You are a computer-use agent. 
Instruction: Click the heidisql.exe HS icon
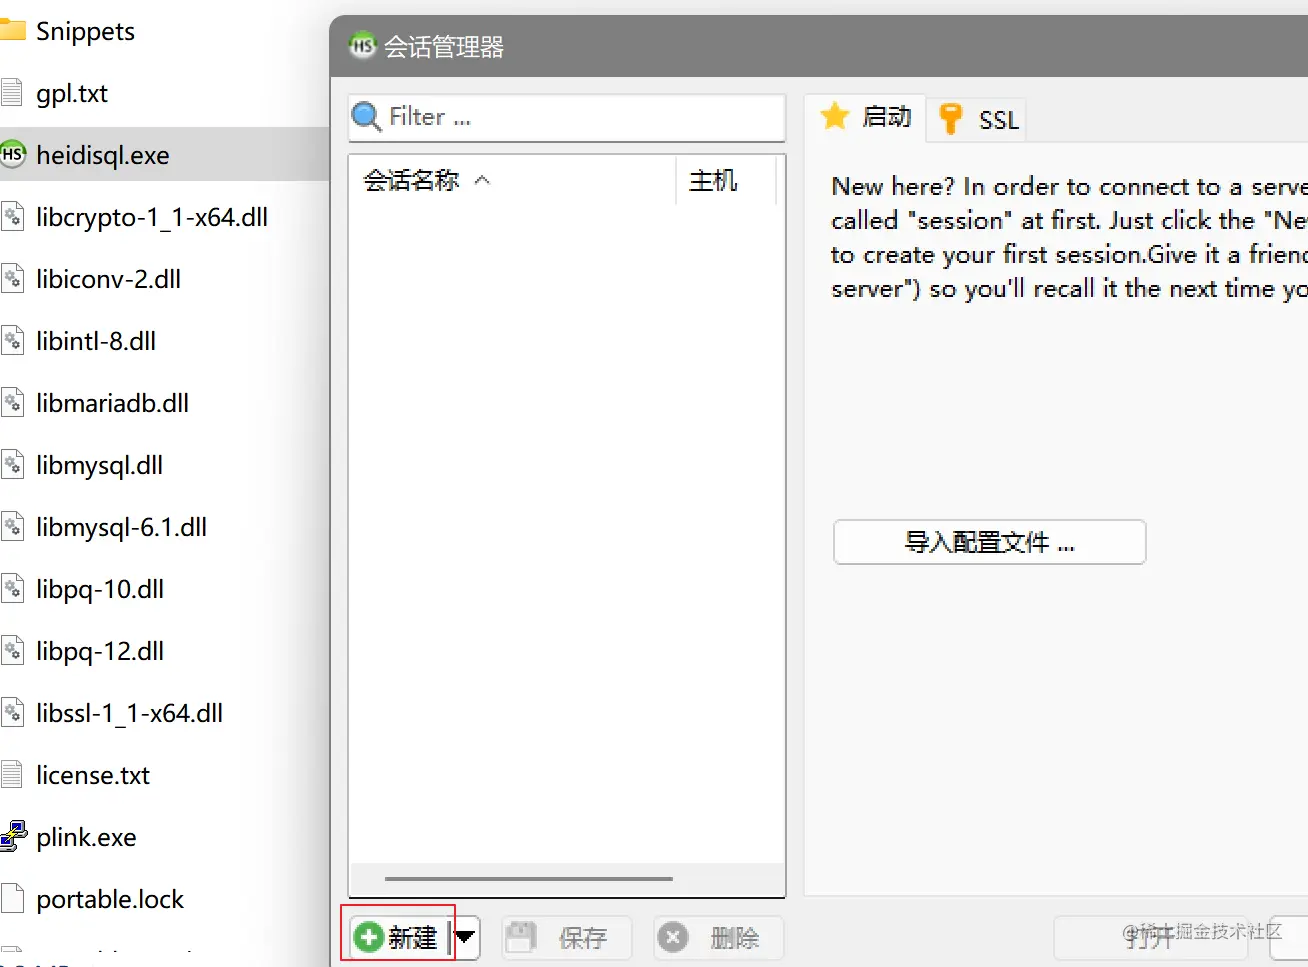point(12,154)
